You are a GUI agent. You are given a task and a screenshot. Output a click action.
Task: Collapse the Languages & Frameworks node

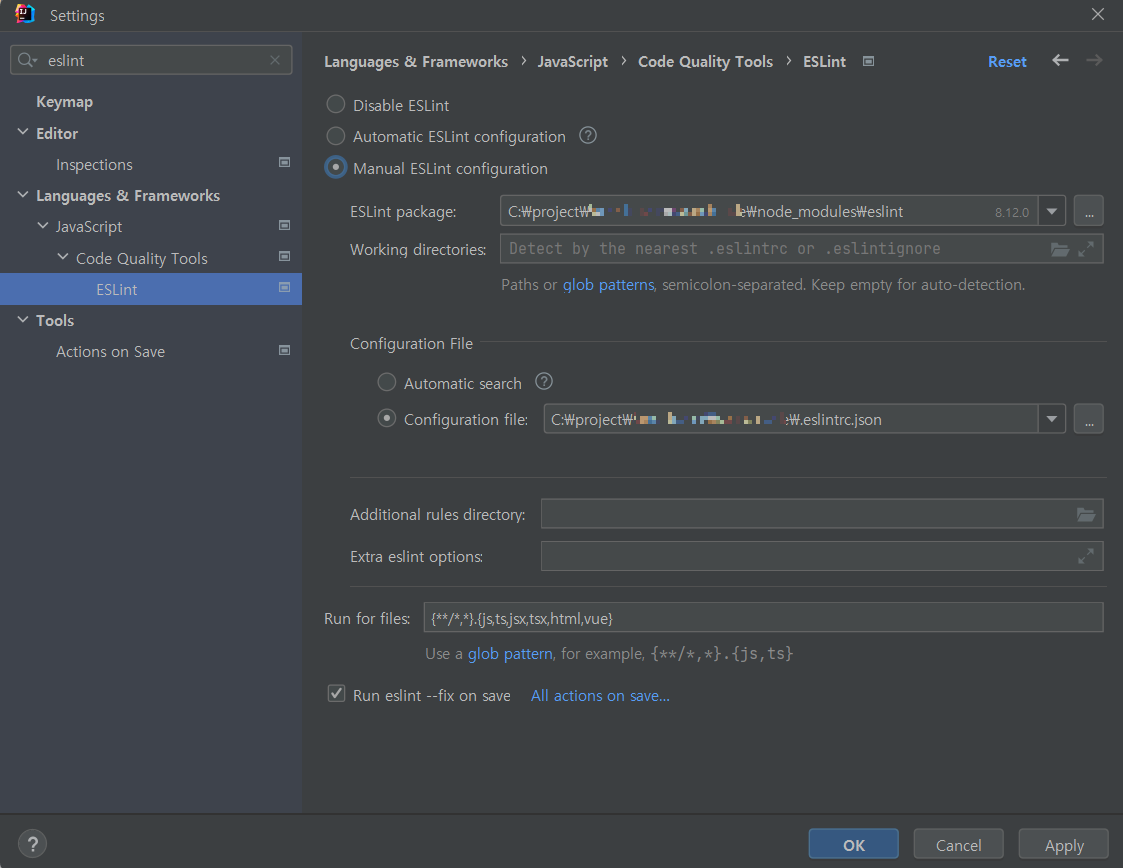point(23,195)
